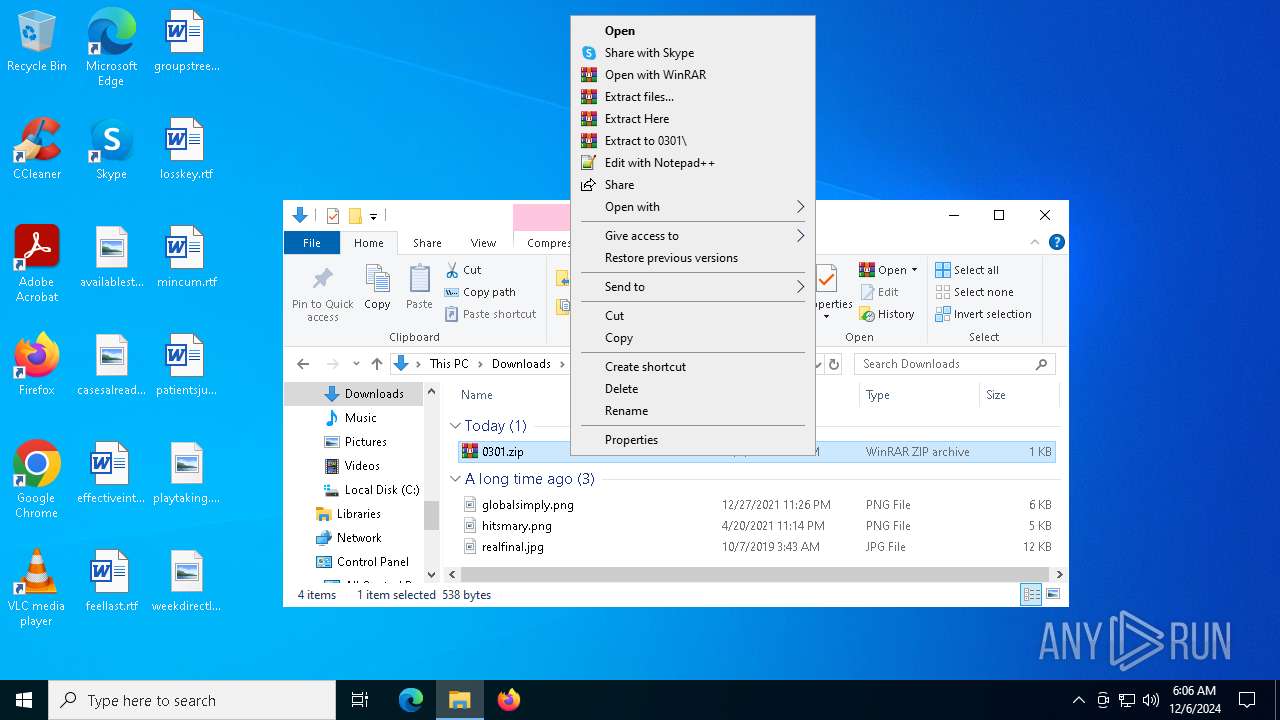1280x720 pixels.
Task: Click Refresh button next to address bar
Action: coord(834,364)
